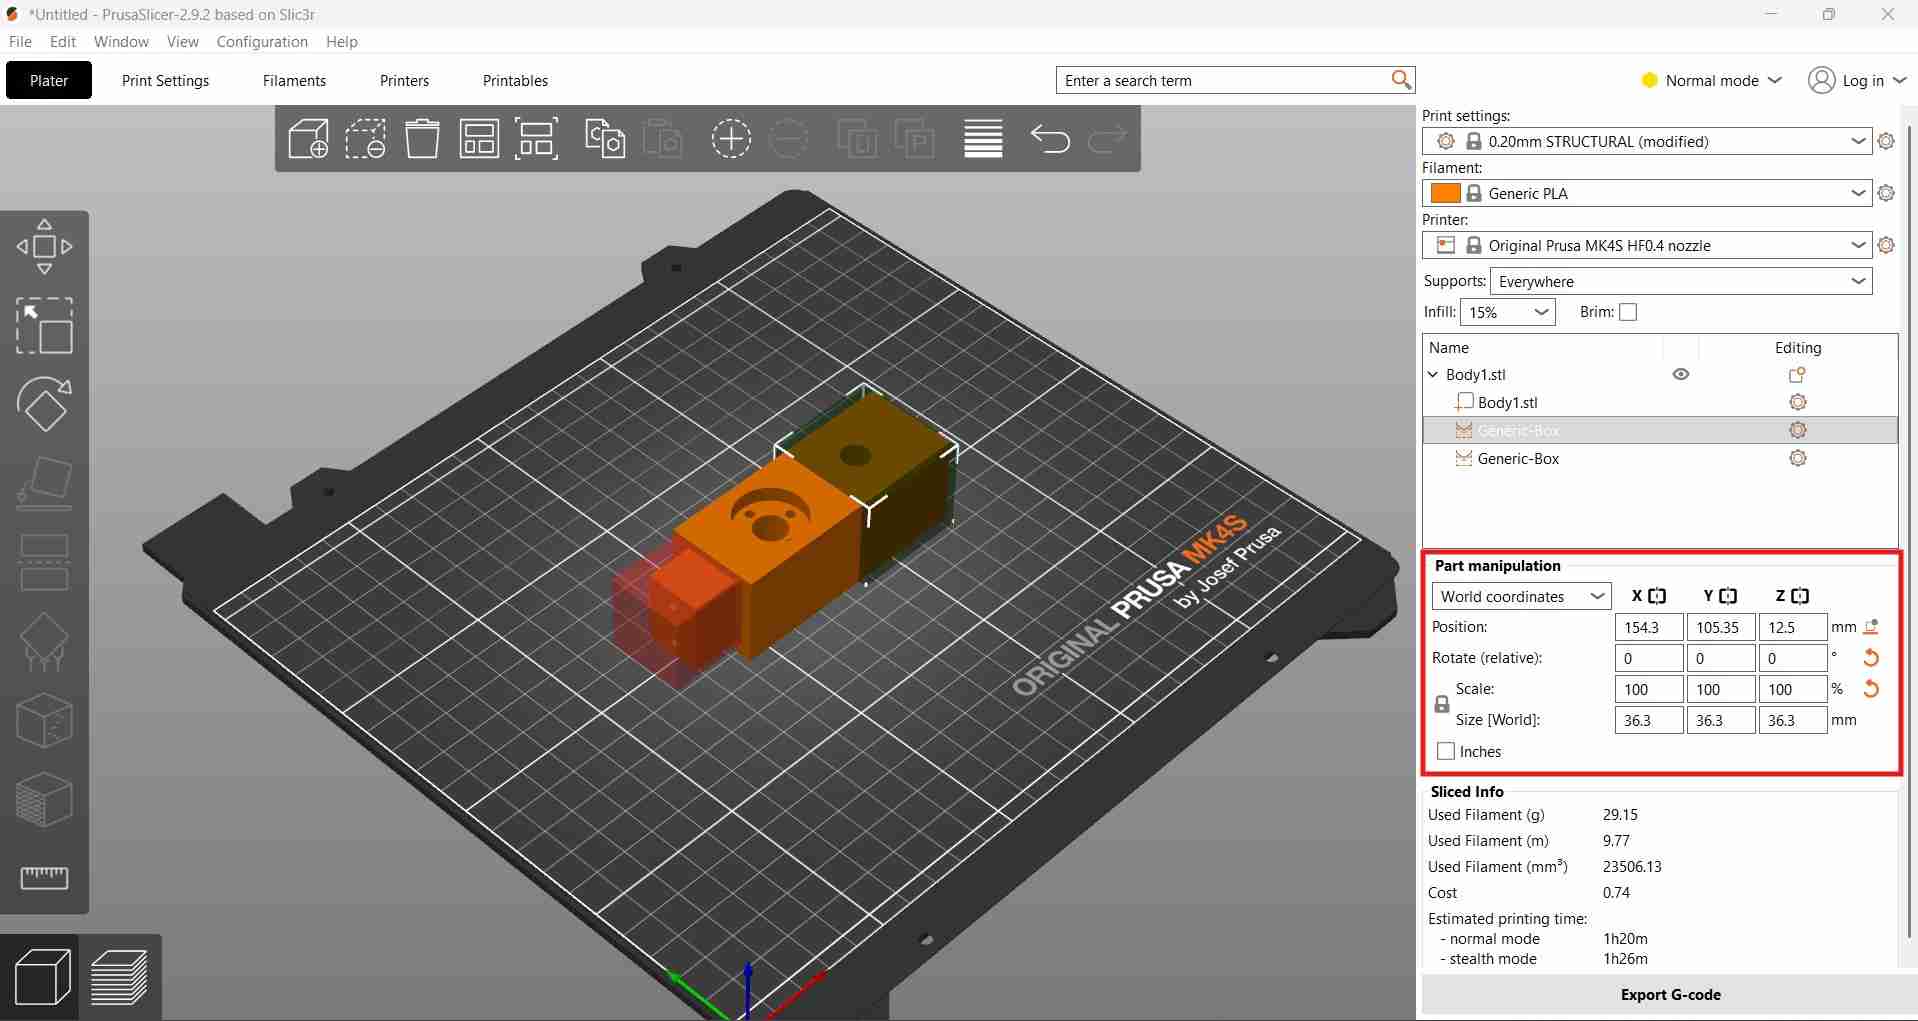Open the Supports dropdown showing Everywhere
The image size is (1918, 1021).
coord(1681,281)
